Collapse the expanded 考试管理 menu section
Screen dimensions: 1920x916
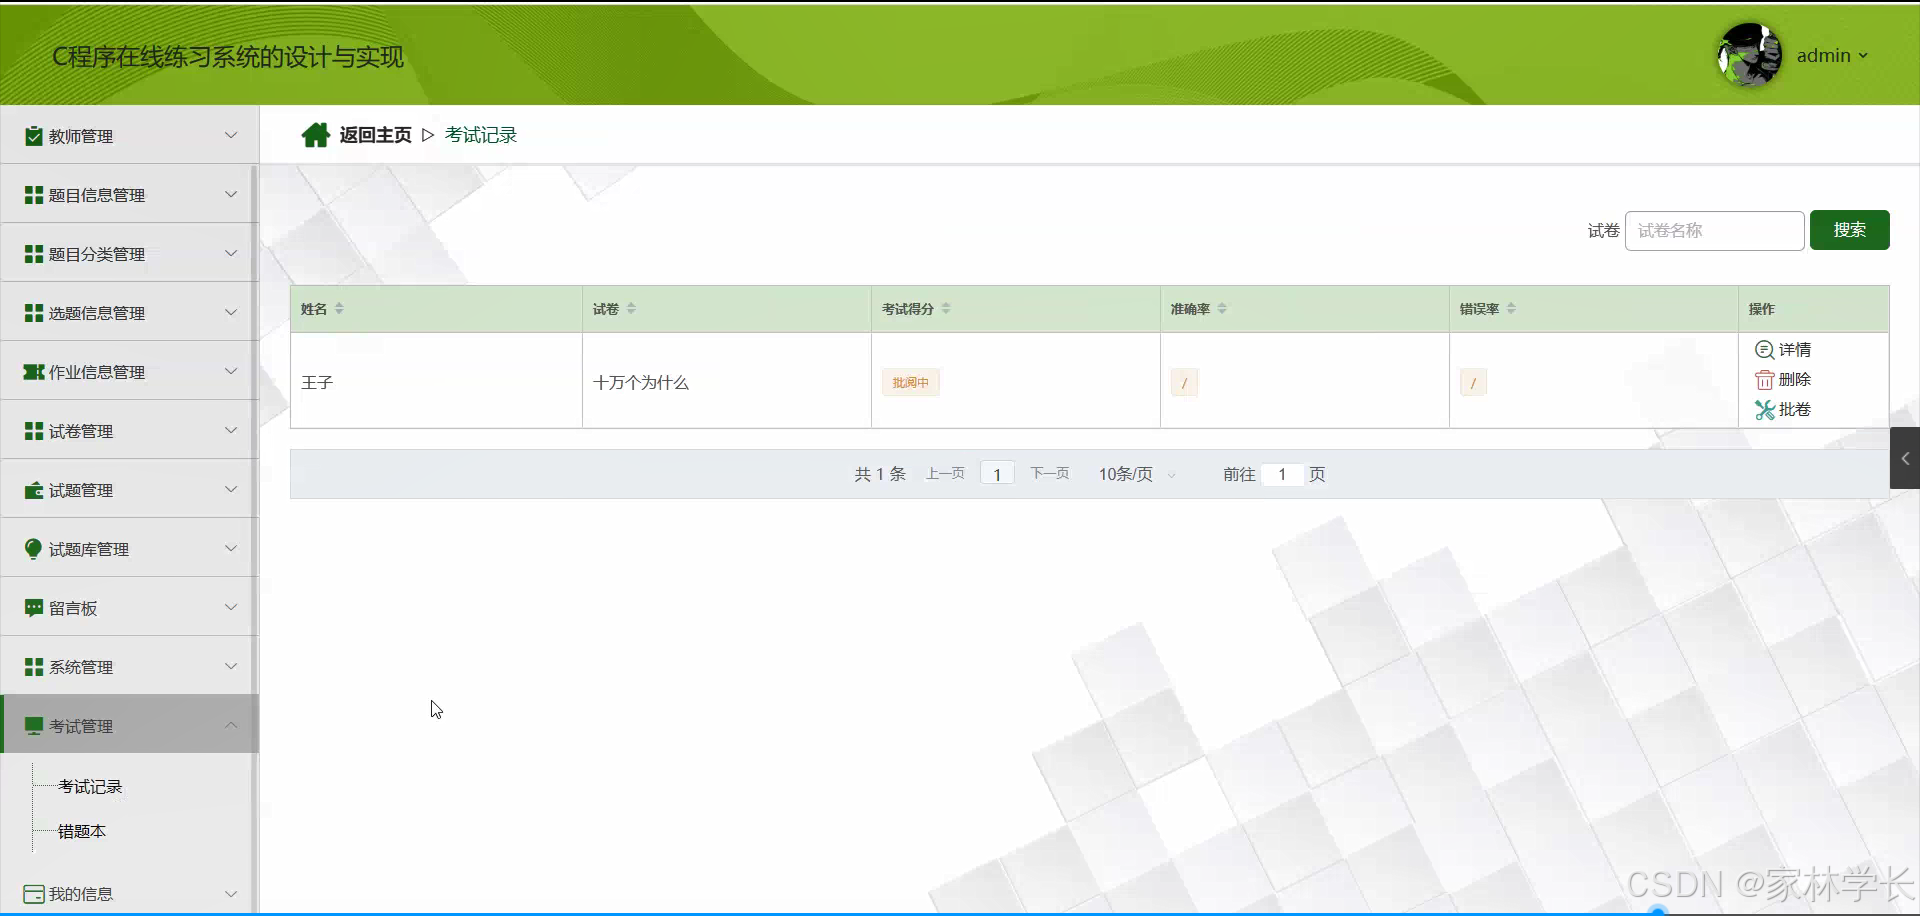[x=231, y=725]
